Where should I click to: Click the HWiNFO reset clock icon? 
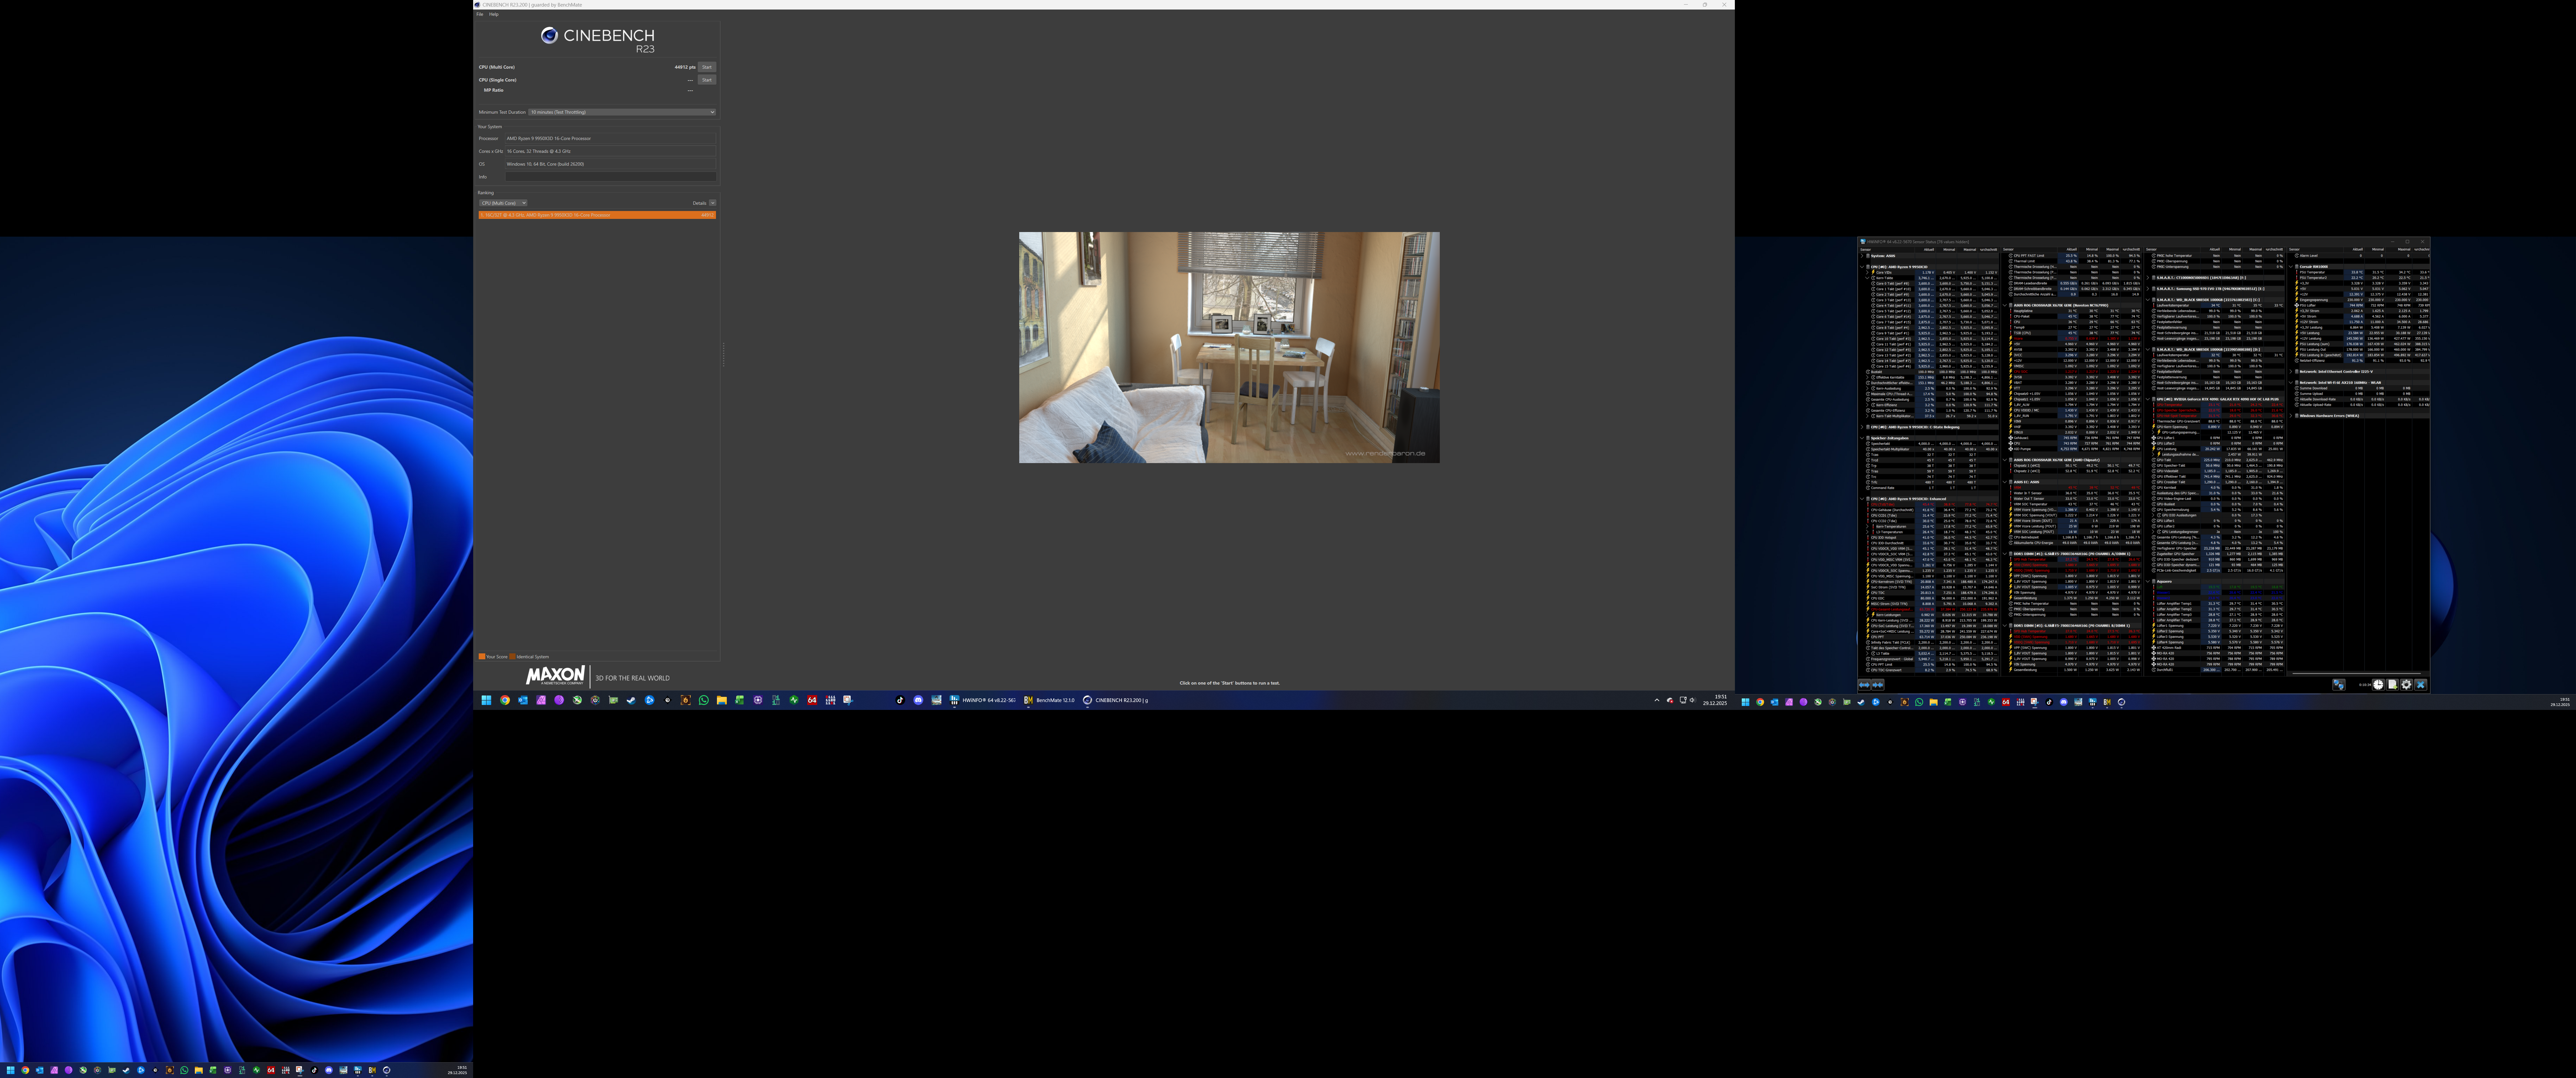pyautogui.click(x=2378, y=685)
